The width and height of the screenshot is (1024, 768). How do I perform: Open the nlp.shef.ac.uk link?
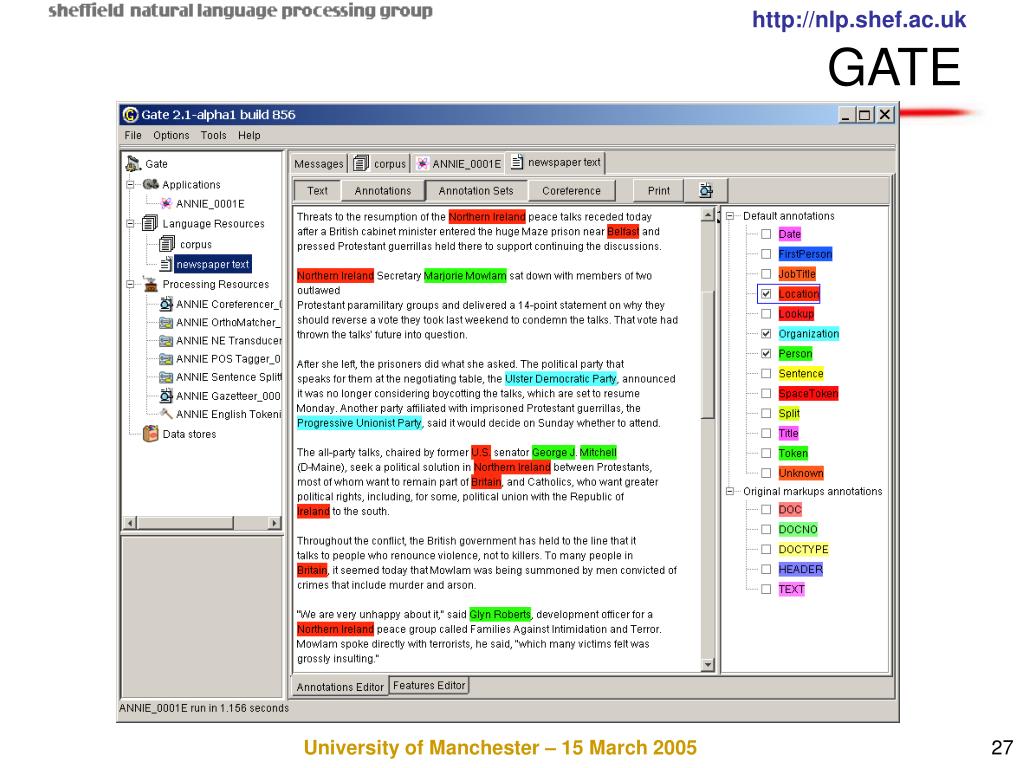click(x=859, y=20)
